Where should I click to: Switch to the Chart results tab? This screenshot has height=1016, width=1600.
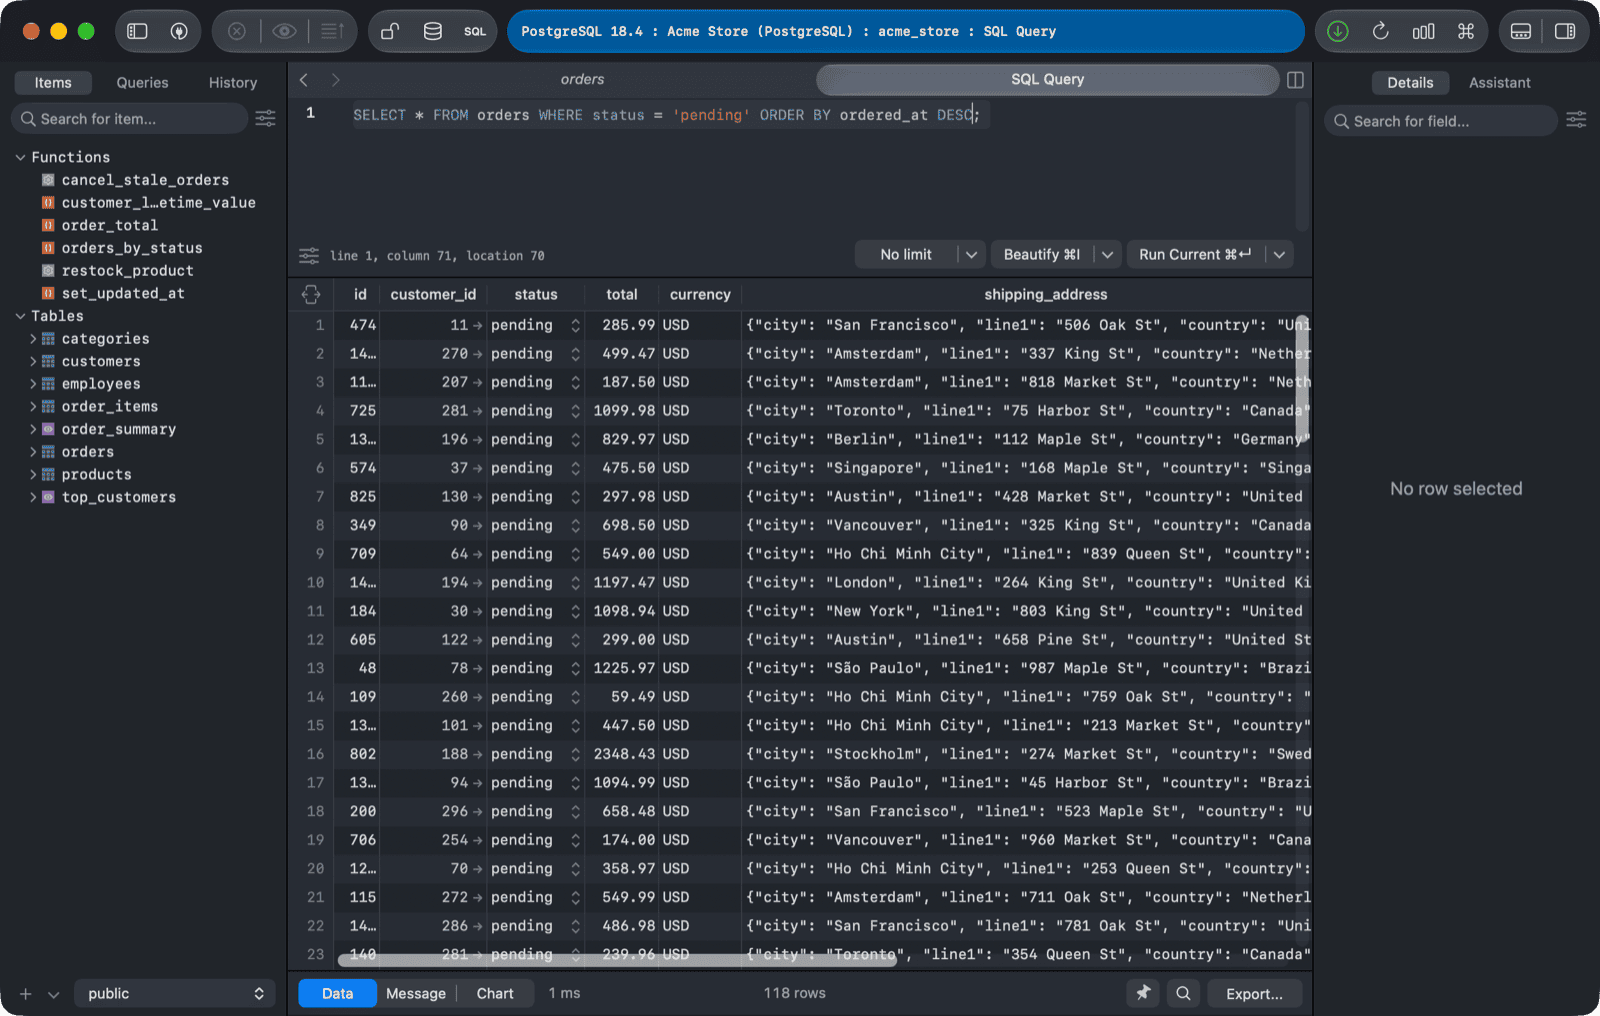click(495, 993)
